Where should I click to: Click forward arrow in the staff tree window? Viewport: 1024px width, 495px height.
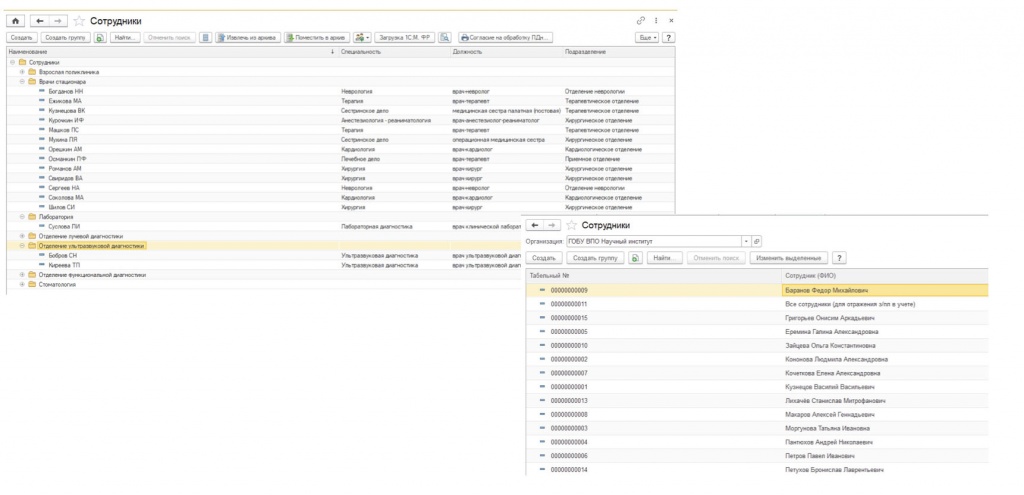[x=57, y=21]
